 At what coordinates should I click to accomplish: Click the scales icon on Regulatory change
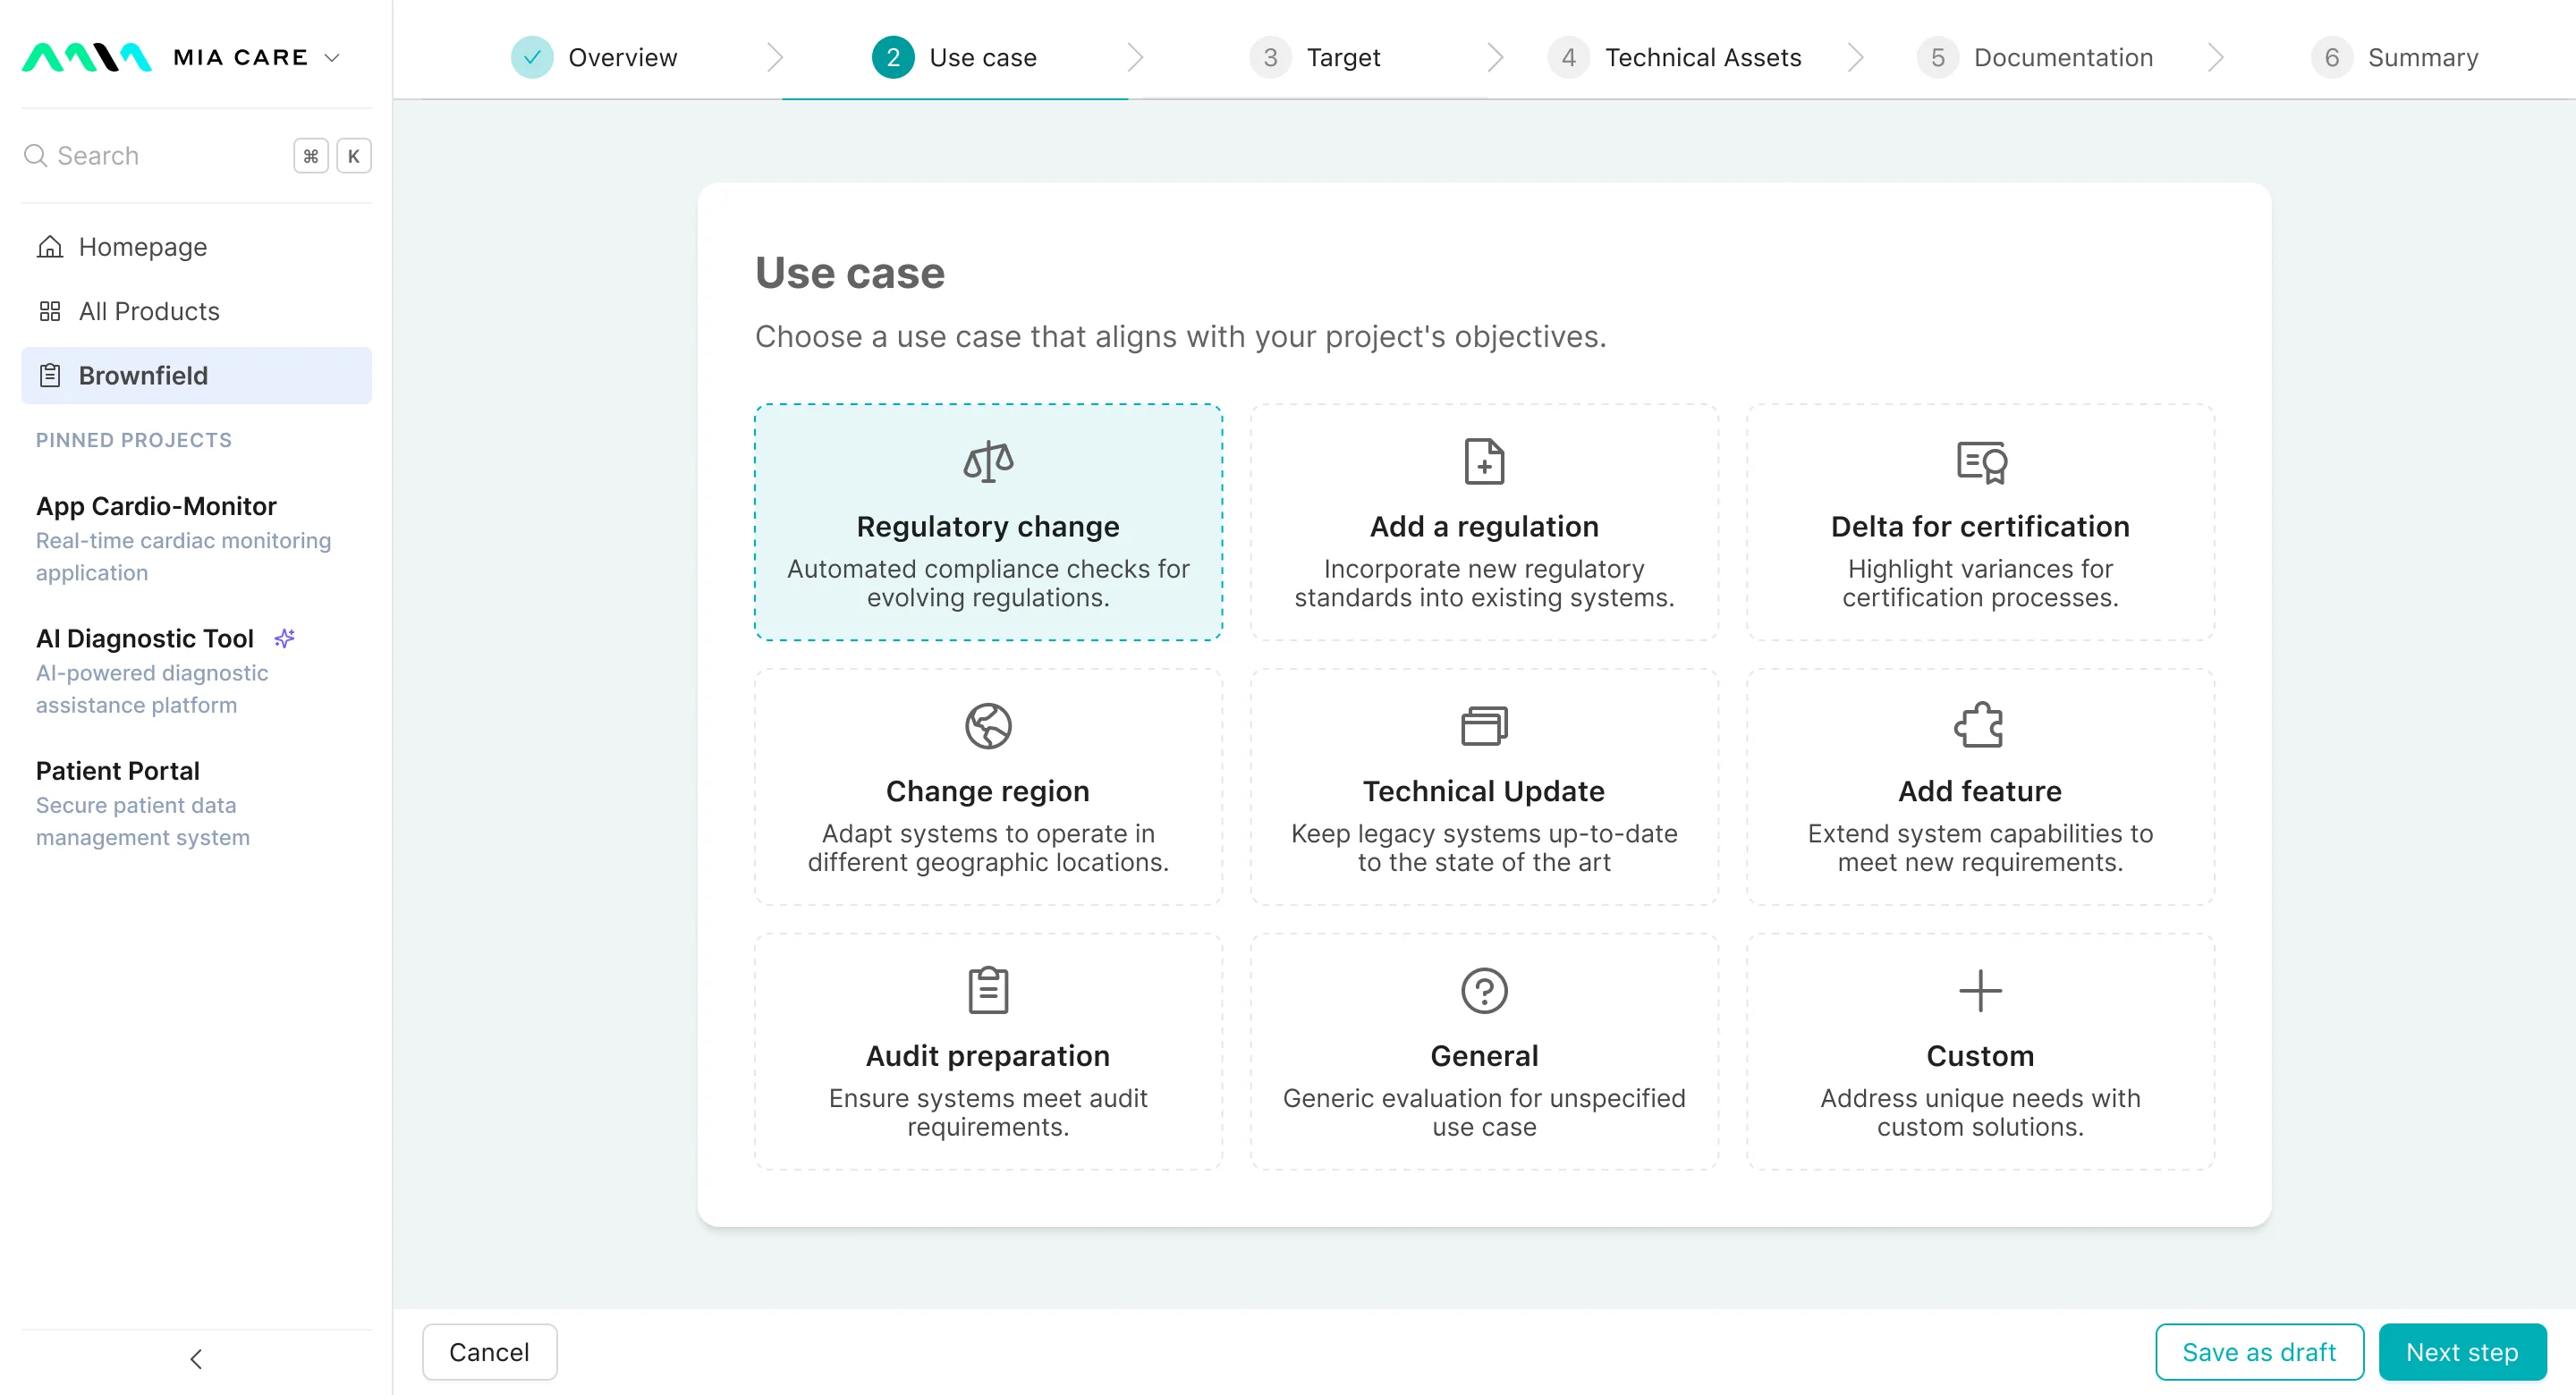point(988,462)
